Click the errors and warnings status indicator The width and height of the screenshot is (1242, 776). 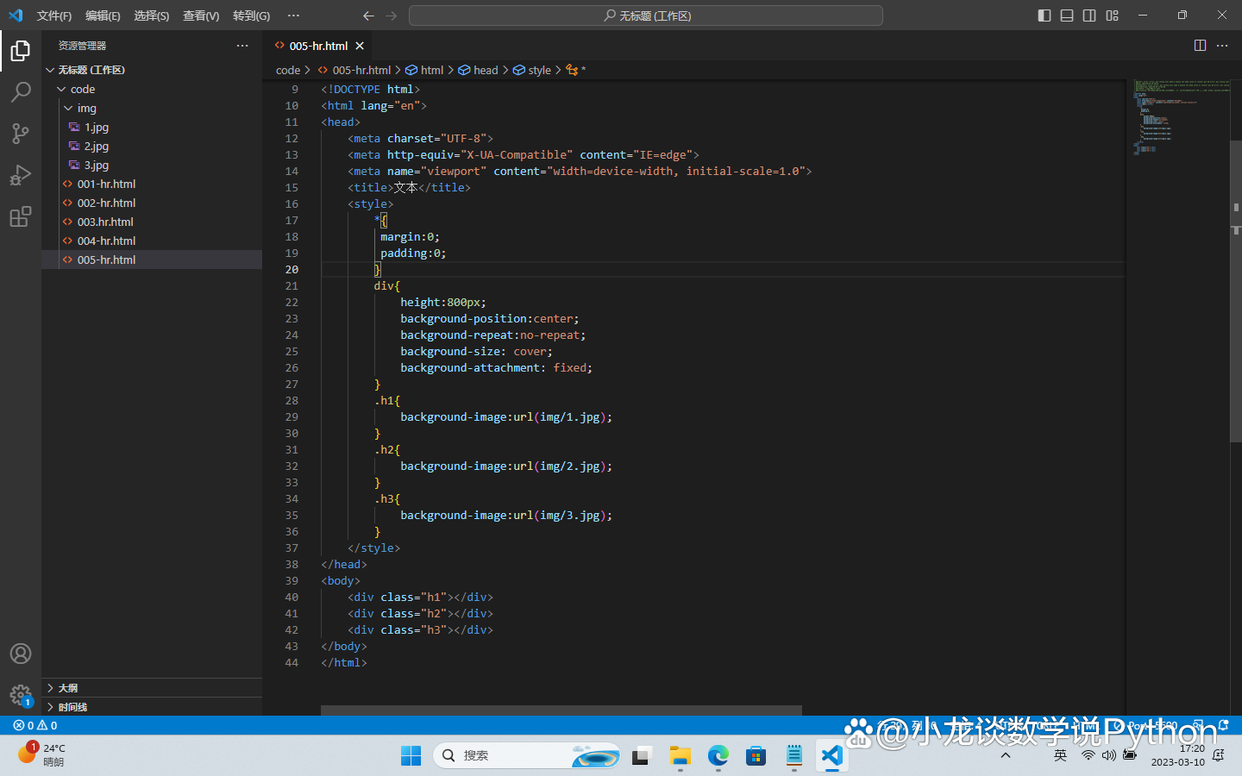pyautogui.click(x=35, y=725)
